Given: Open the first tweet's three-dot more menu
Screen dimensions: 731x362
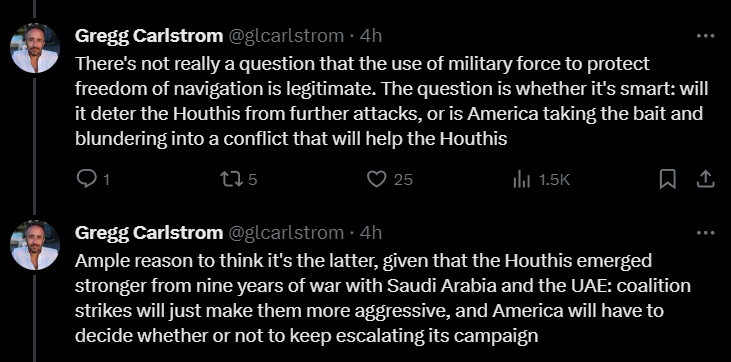Looking at the screenshot, I should 705,36.
